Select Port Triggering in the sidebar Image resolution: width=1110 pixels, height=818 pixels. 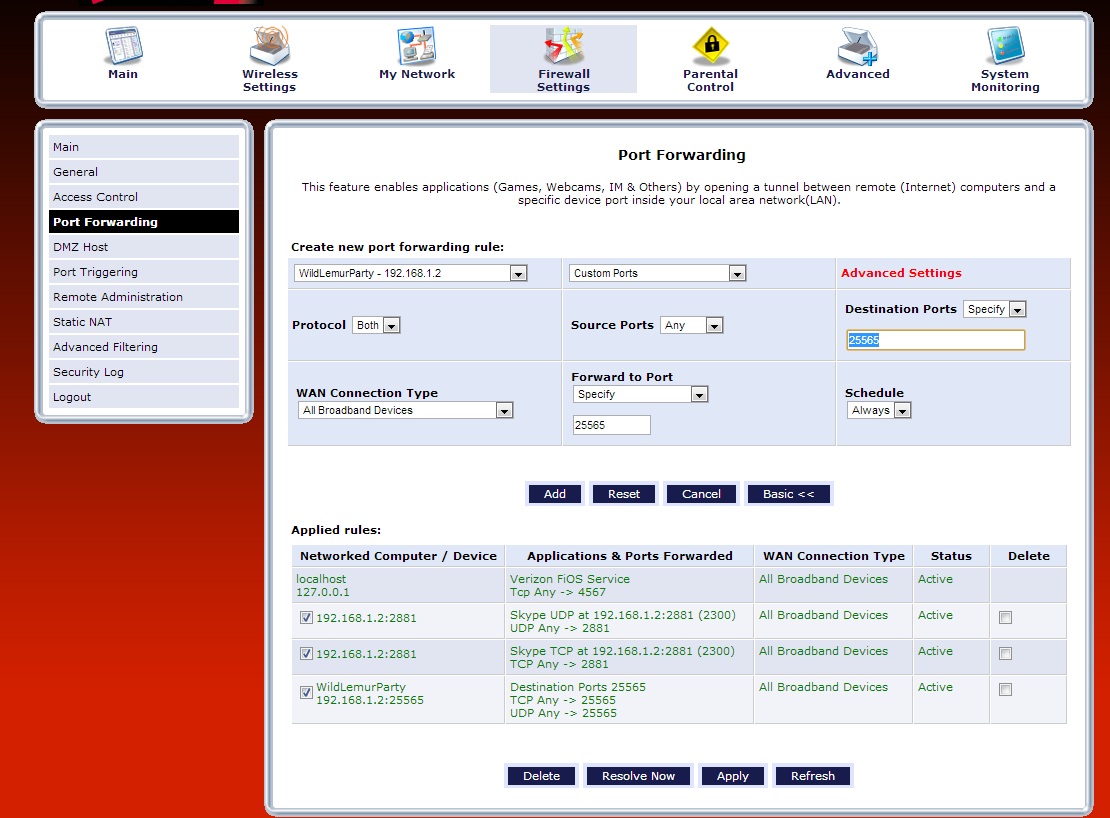point(144,272)
